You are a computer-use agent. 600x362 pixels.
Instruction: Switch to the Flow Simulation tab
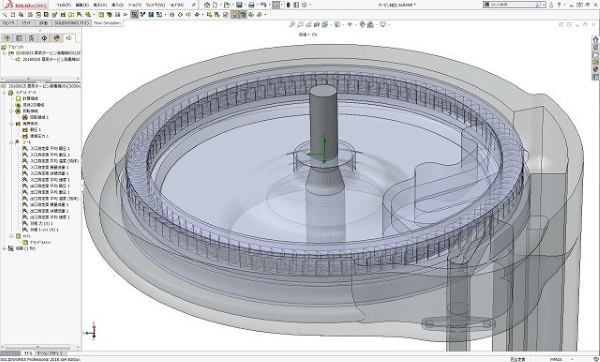coord(107,23)
